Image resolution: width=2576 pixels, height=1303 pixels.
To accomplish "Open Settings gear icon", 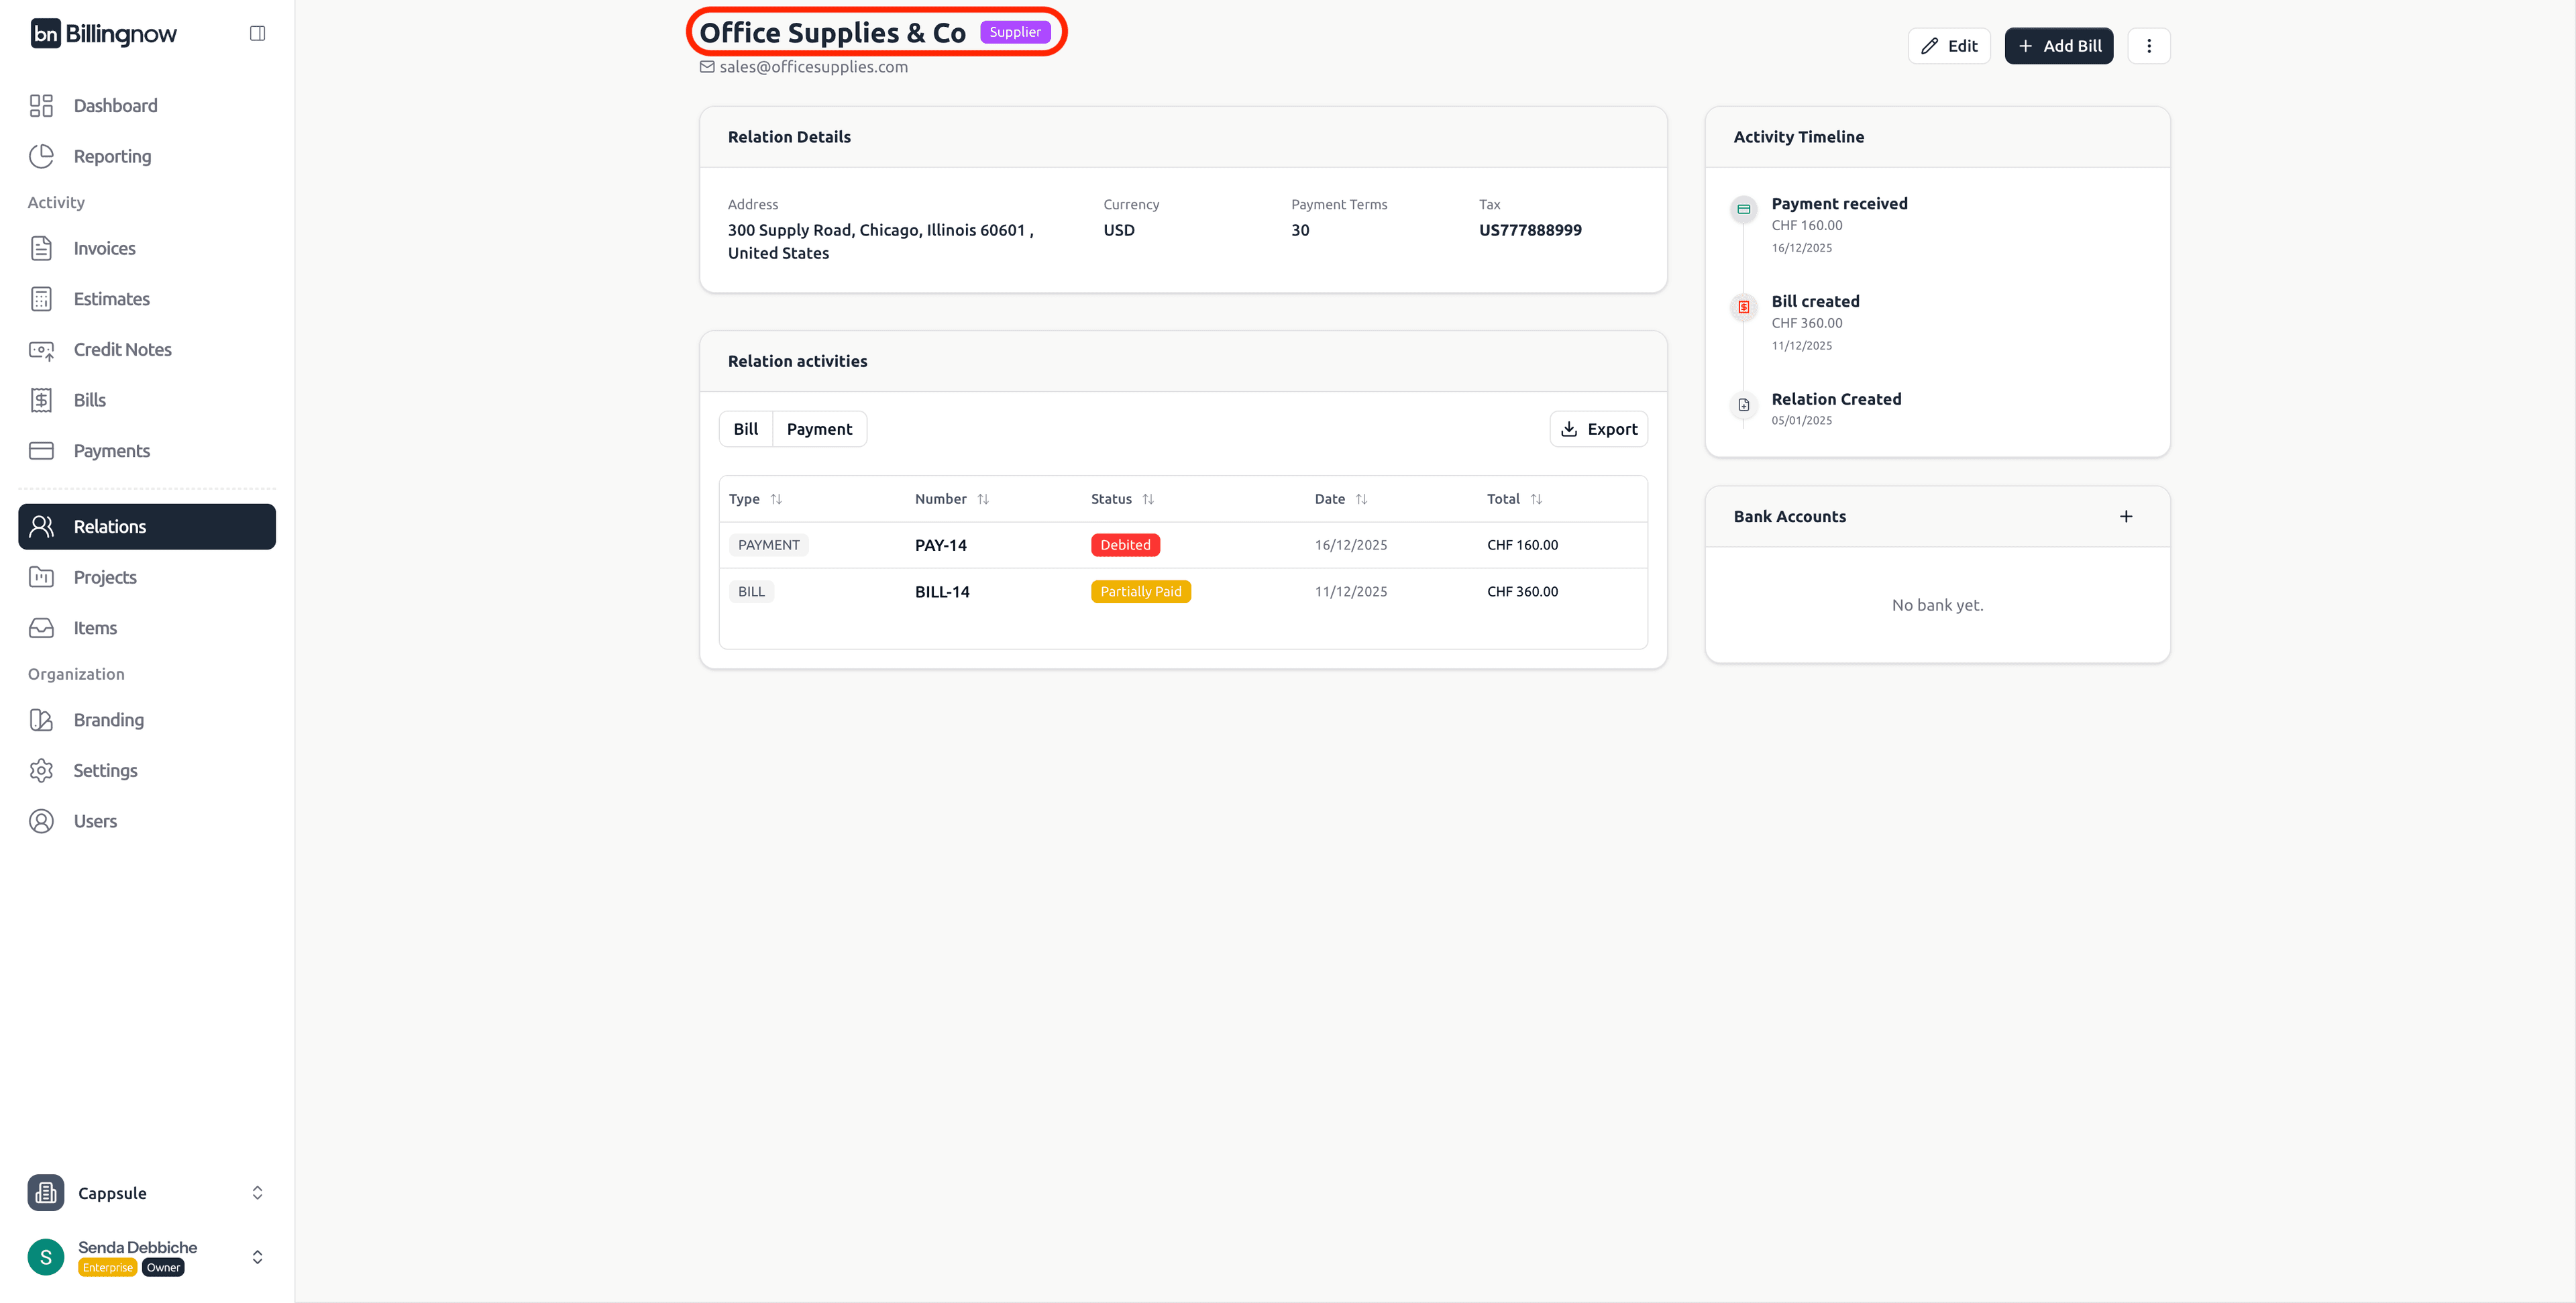I will coord(41,770).
